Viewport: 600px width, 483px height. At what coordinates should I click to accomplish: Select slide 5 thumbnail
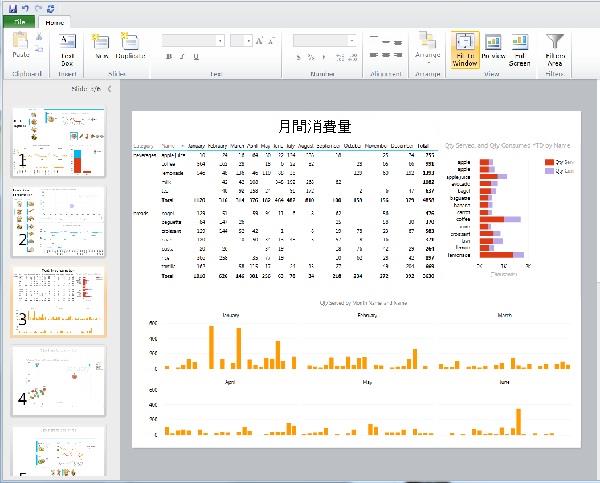(58, 451)
